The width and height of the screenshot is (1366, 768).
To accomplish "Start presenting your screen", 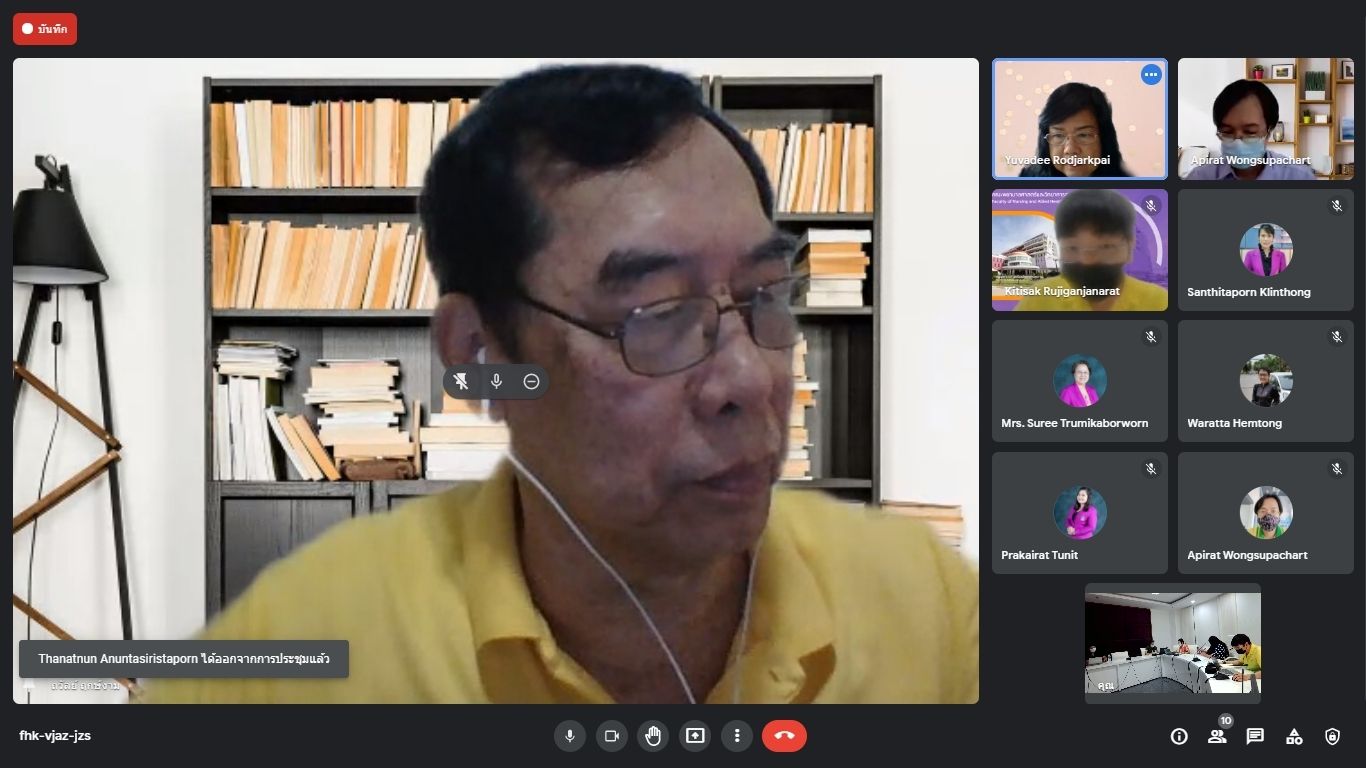I will [x=695, y=736].
